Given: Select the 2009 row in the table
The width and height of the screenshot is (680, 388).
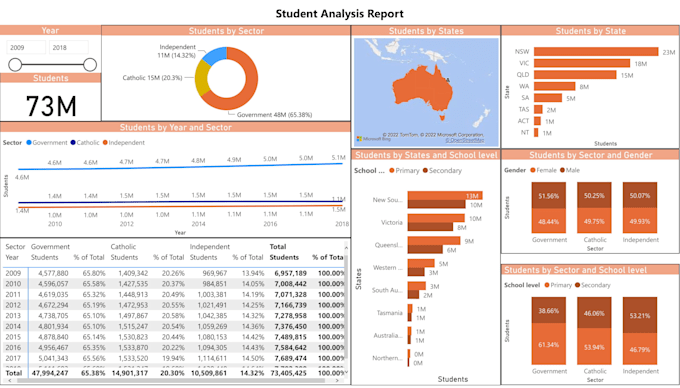Looking at the screenshot, I should pos(173,273).
